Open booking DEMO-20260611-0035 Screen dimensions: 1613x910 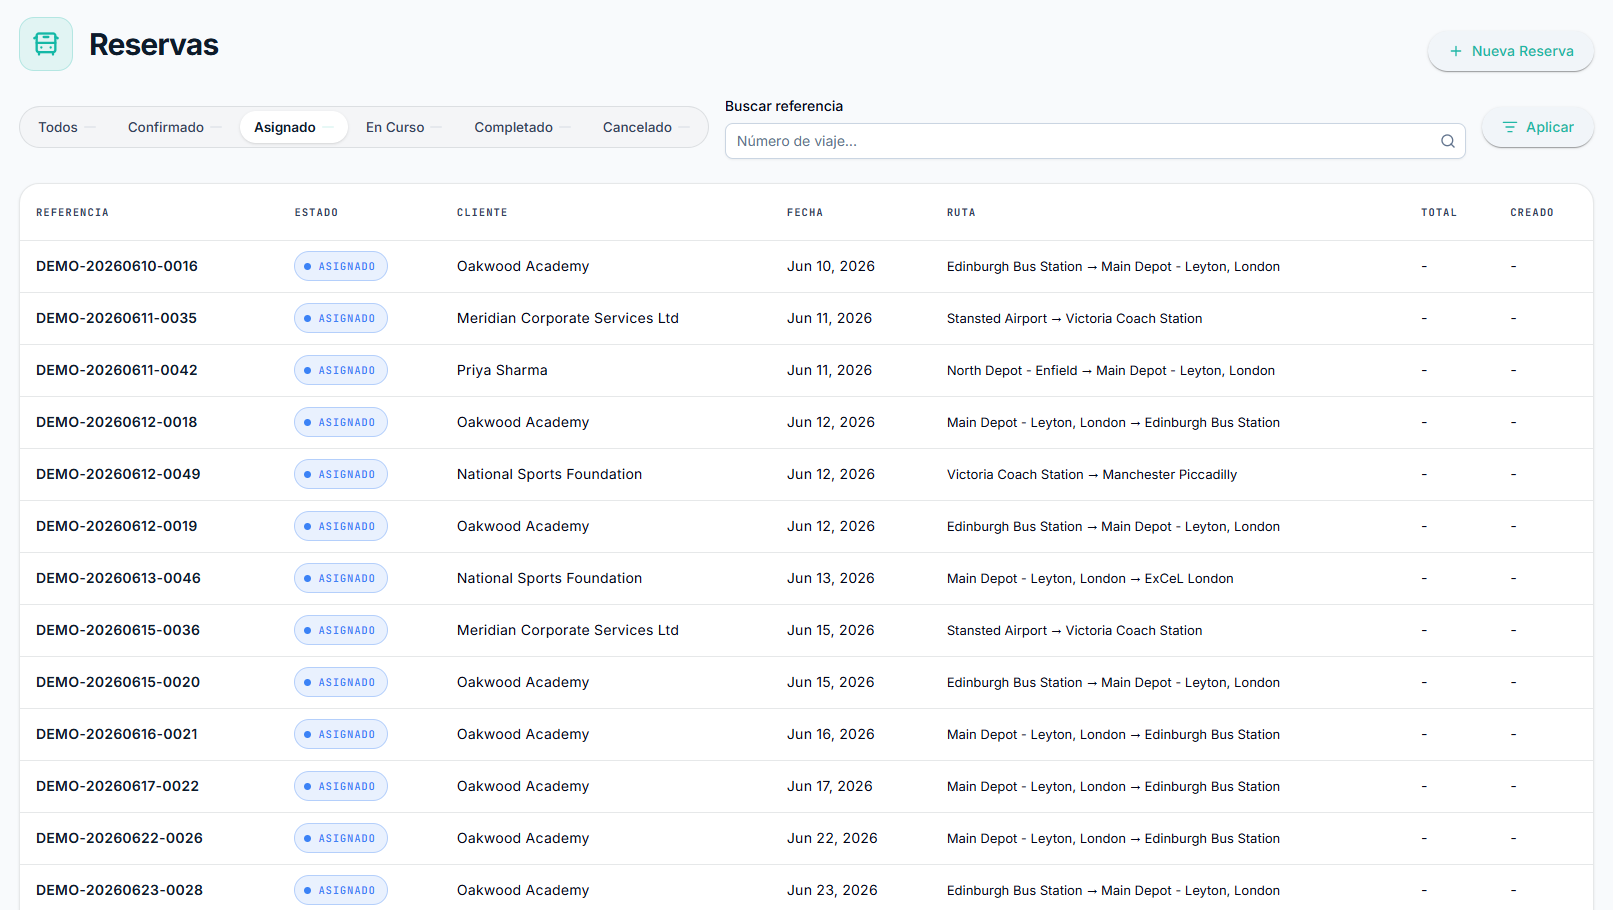pos(116,318)
